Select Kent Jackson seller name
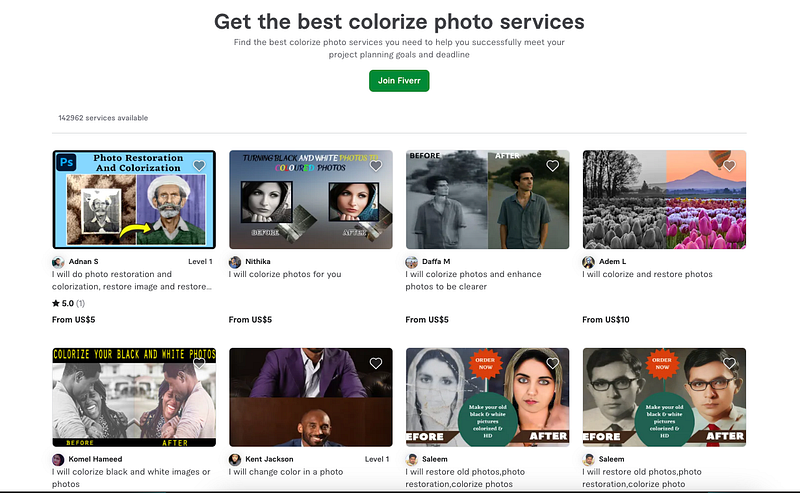Viewport: 800px width, 493px height. click(x=269, y=459)
